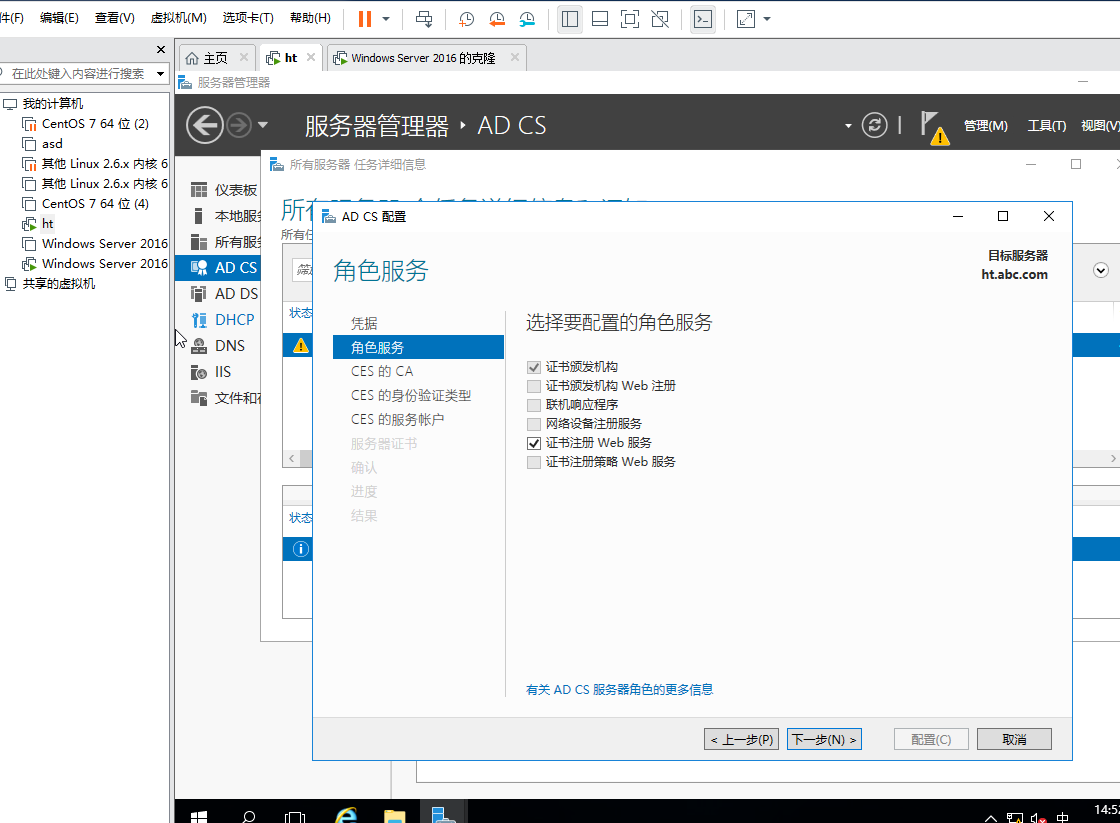1120x823 pixels.
Task: Open the notifications flag with warning
Action: (934, 127)
